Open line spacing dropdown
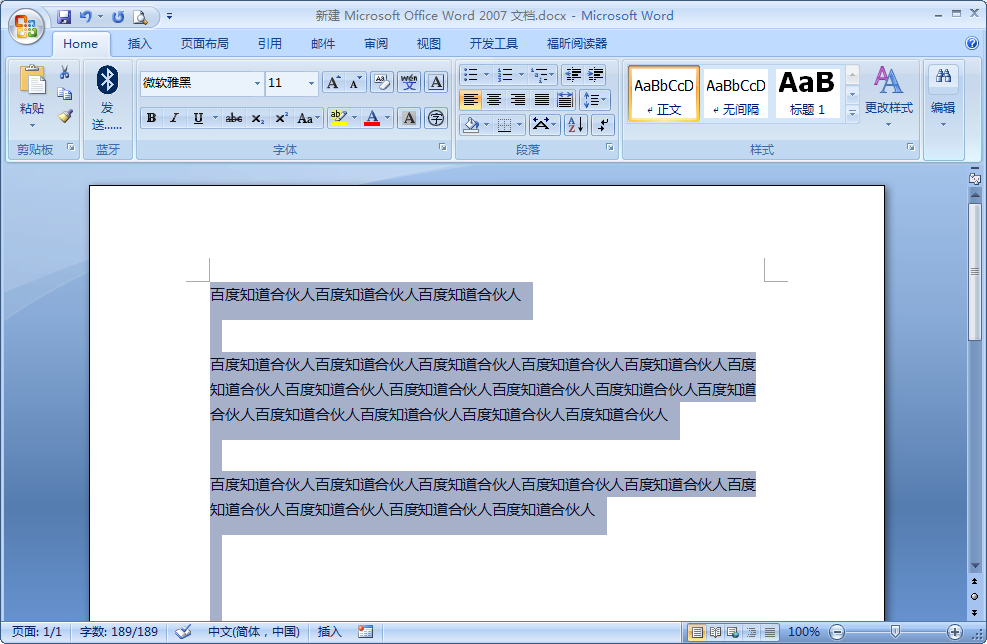 click(594, 99)
